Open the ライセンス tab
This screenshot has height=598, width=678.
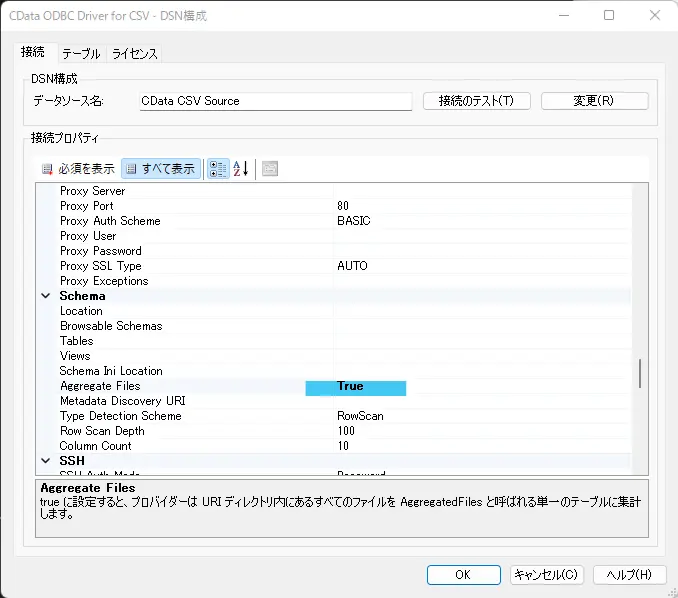[x=134, y=54]
